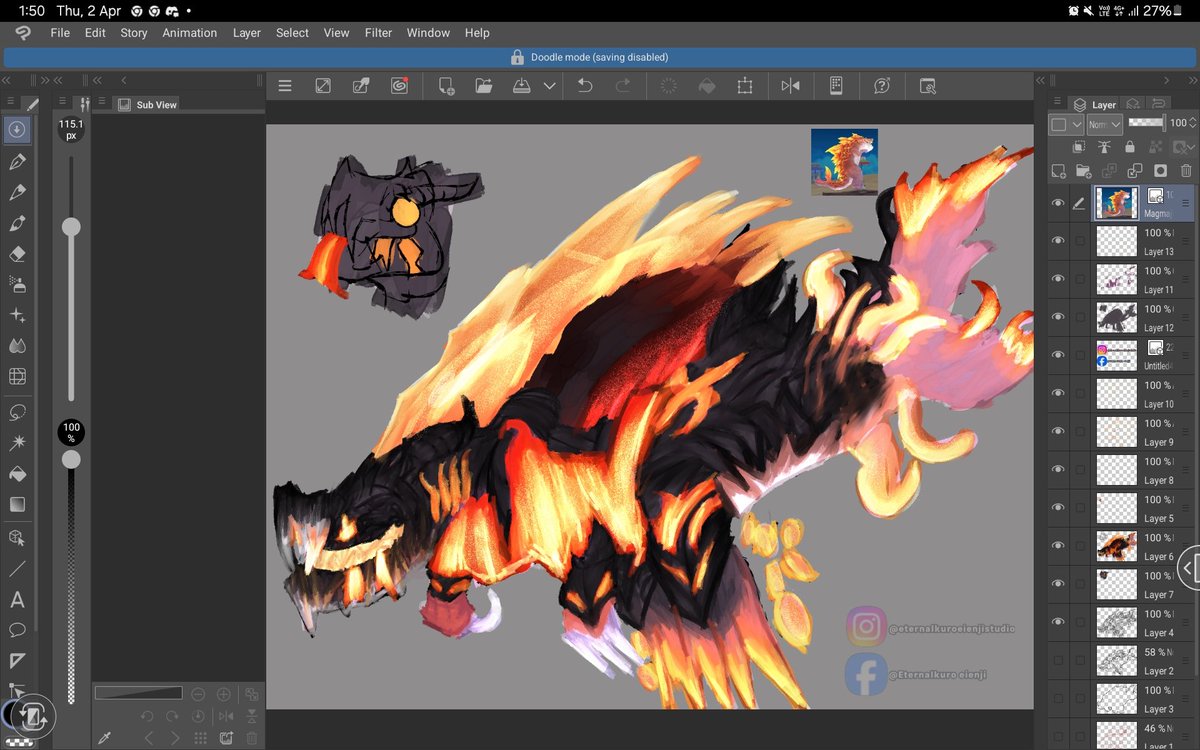Select the Fill bucket tool

pos(17,474)
